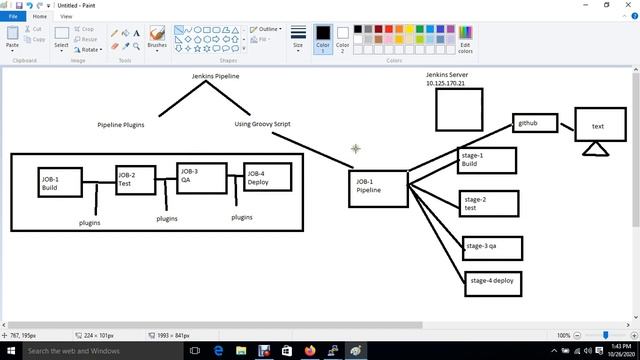This screenshot has height=360, width=640.
Task: Select the Text tool
Action: 137,33
